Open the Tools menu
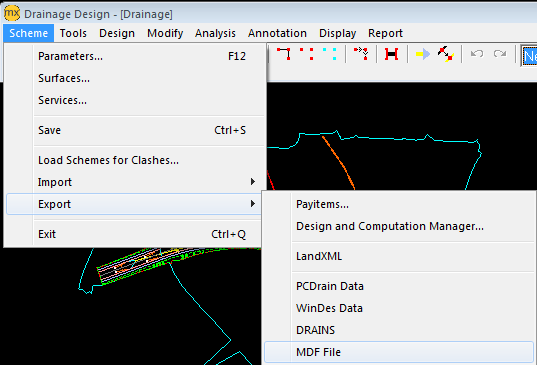 73,33
